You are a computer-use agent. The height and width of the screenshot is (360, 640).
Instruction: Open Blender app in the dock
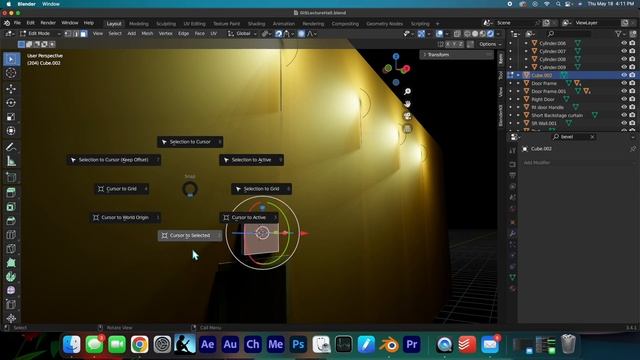click(x=389, y=344)
